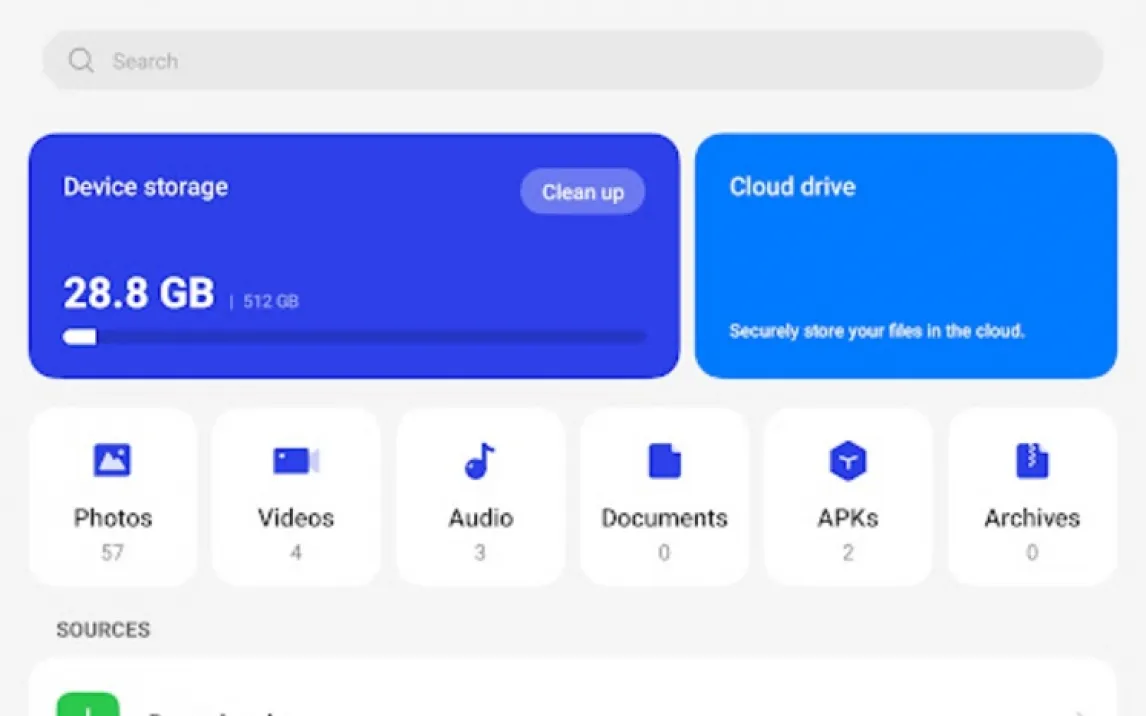Open the Device storage card title
The width and height of the screenshot is (1146, 716).
145,187
